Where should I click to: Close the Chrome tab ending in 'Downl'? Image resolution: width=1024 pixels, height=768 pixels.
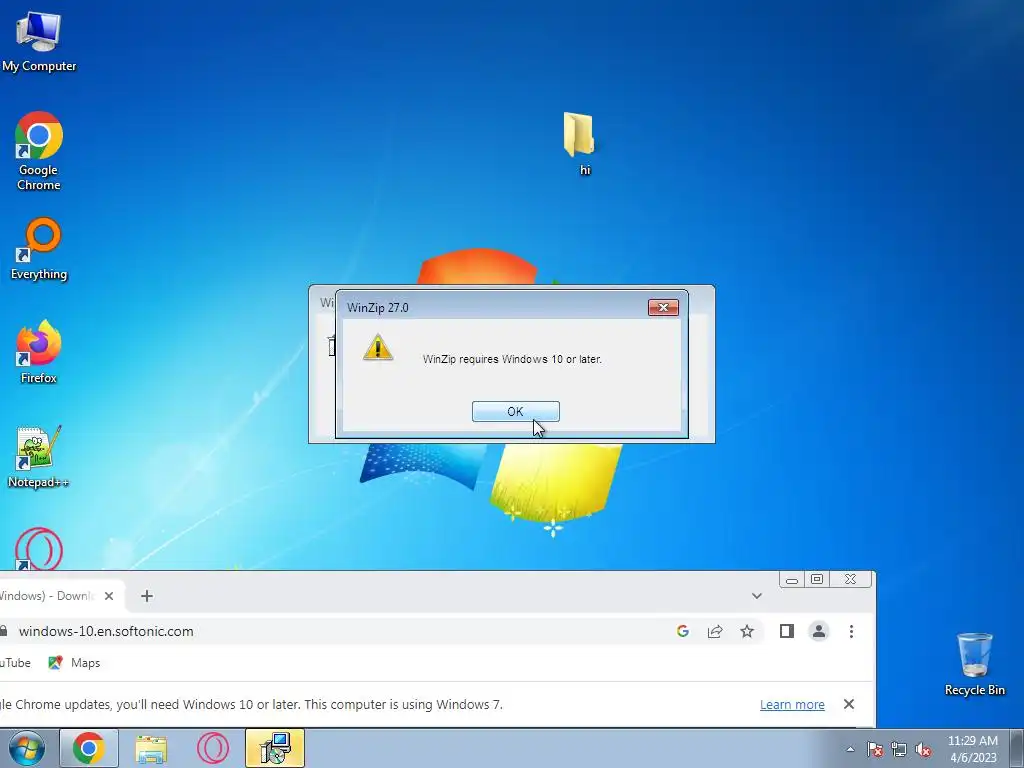tap(109, 596)
